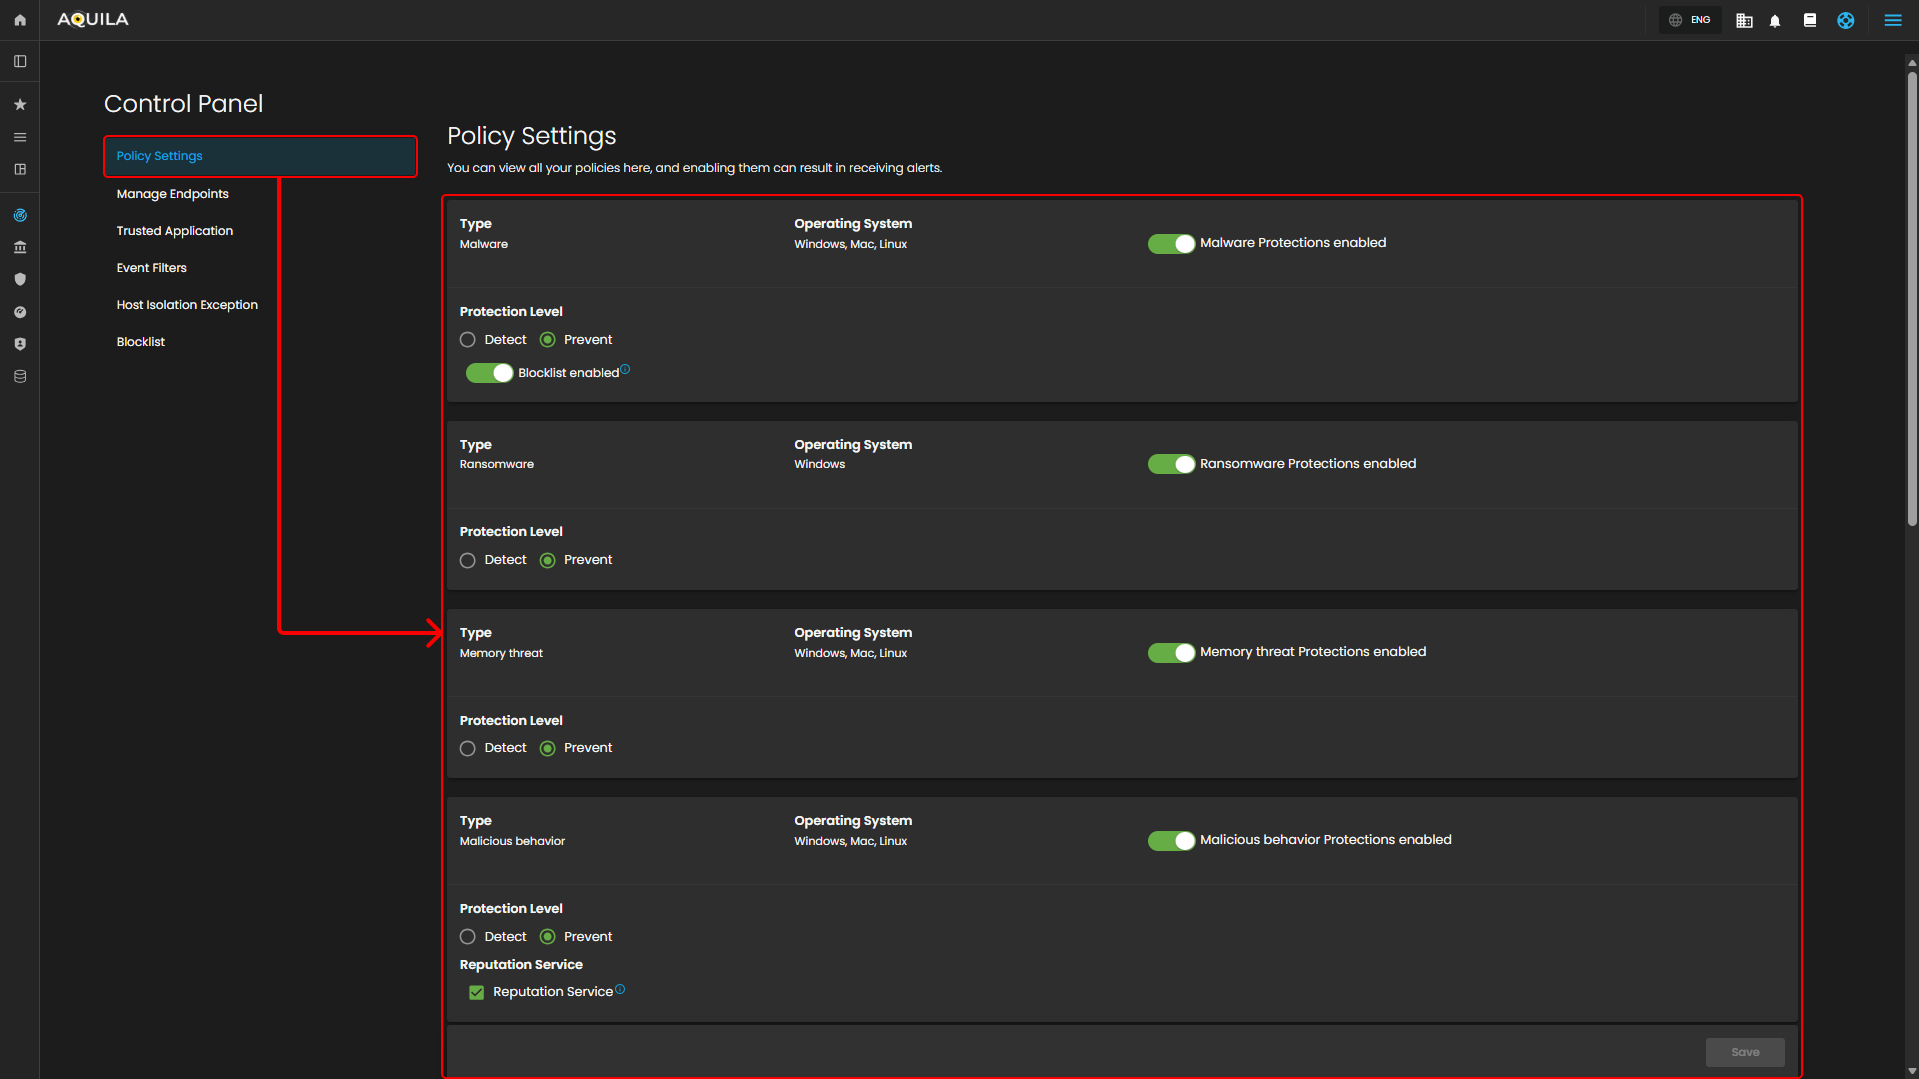
Task: Uncheck the Reputation Service checkbox
Action: [x=477, y=993]
